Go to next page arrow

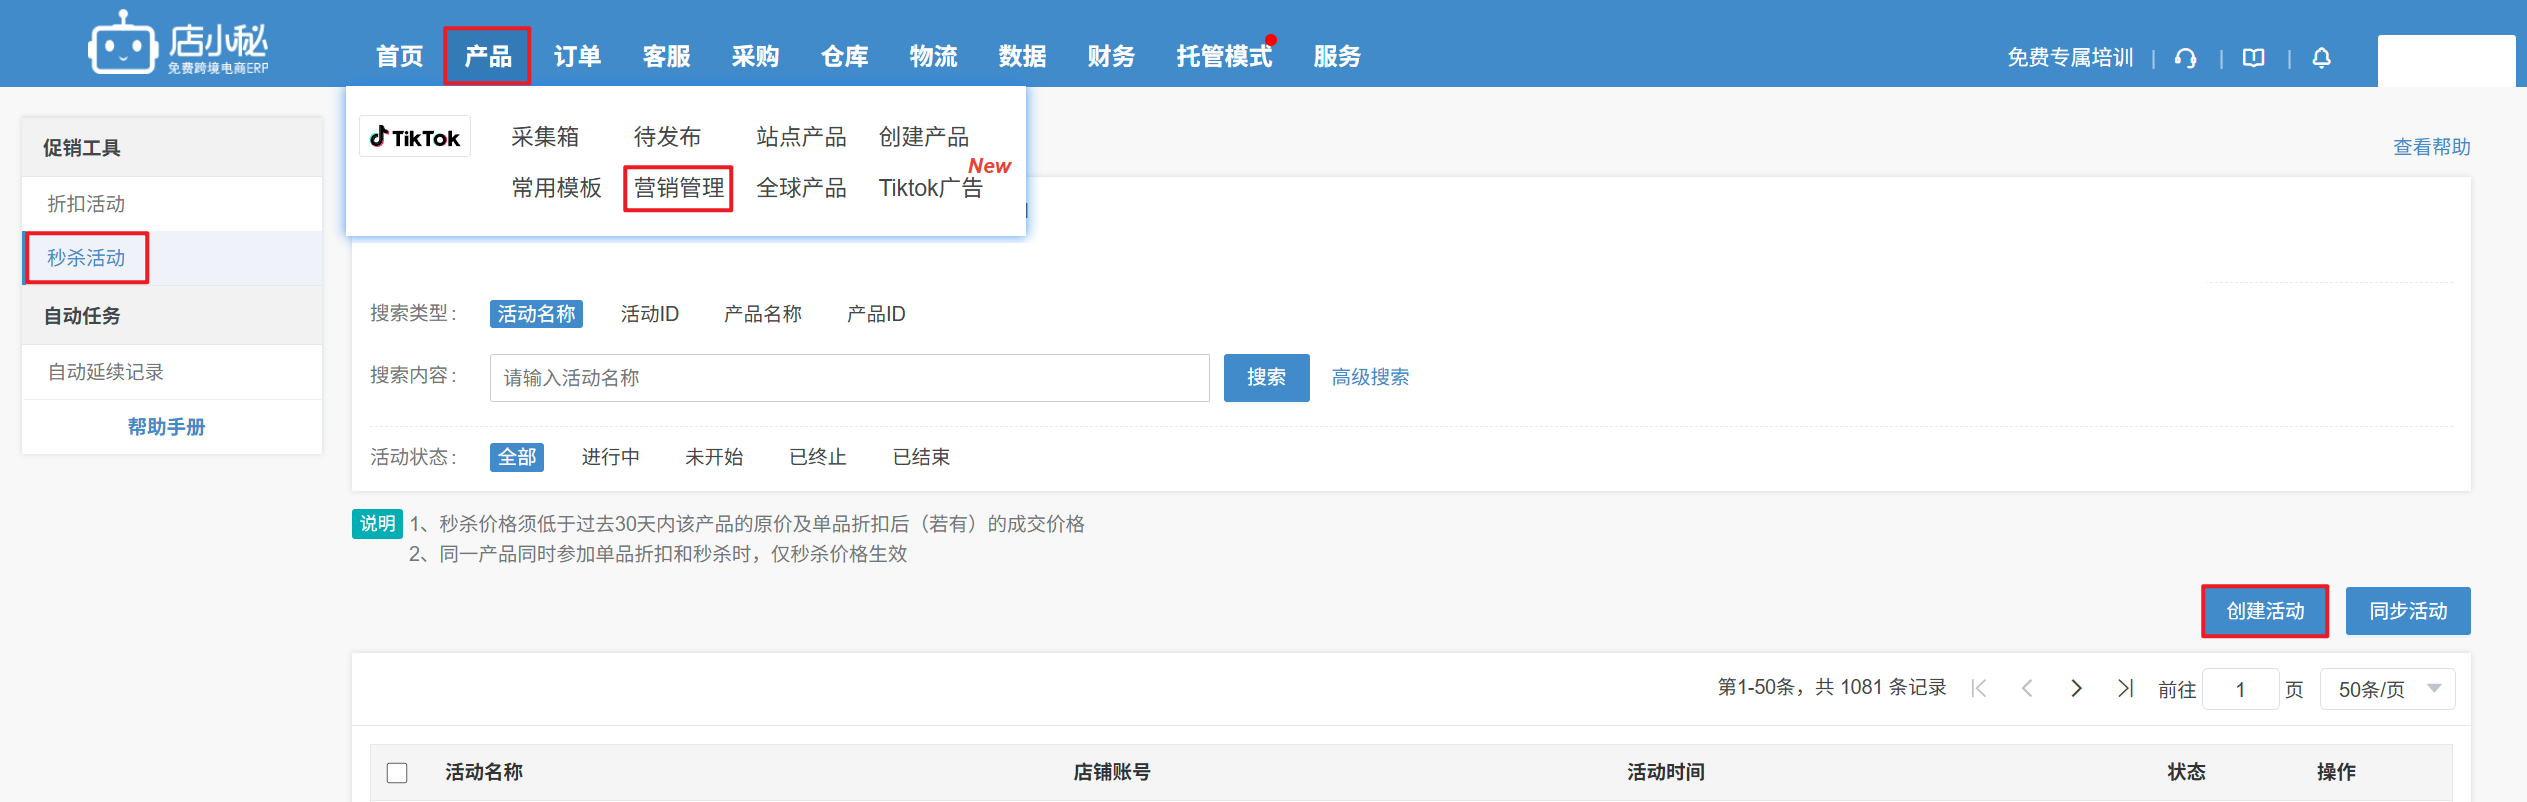(x=2076, y=688)
